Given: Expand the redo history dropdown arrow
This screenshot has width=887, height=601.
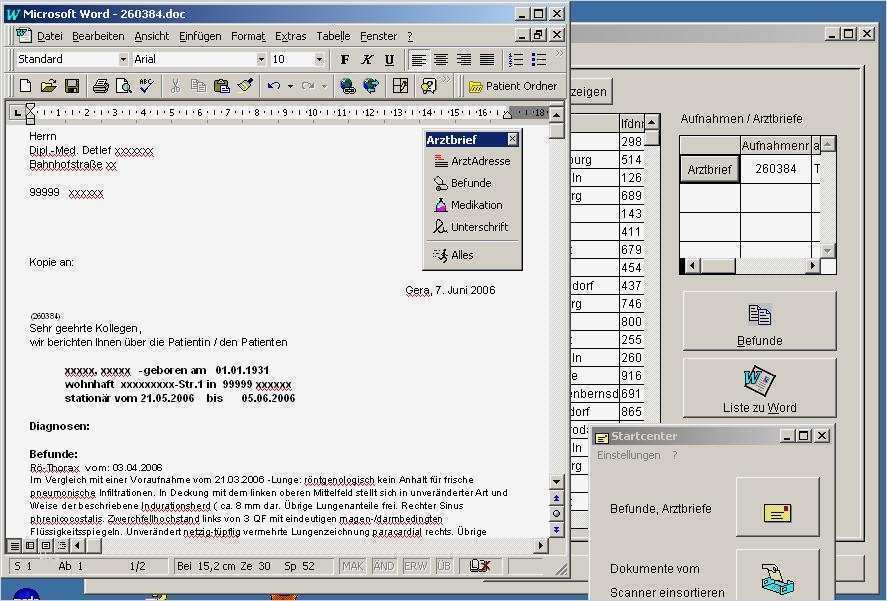Looking at the screenshot, I should [x=324, y=86].
